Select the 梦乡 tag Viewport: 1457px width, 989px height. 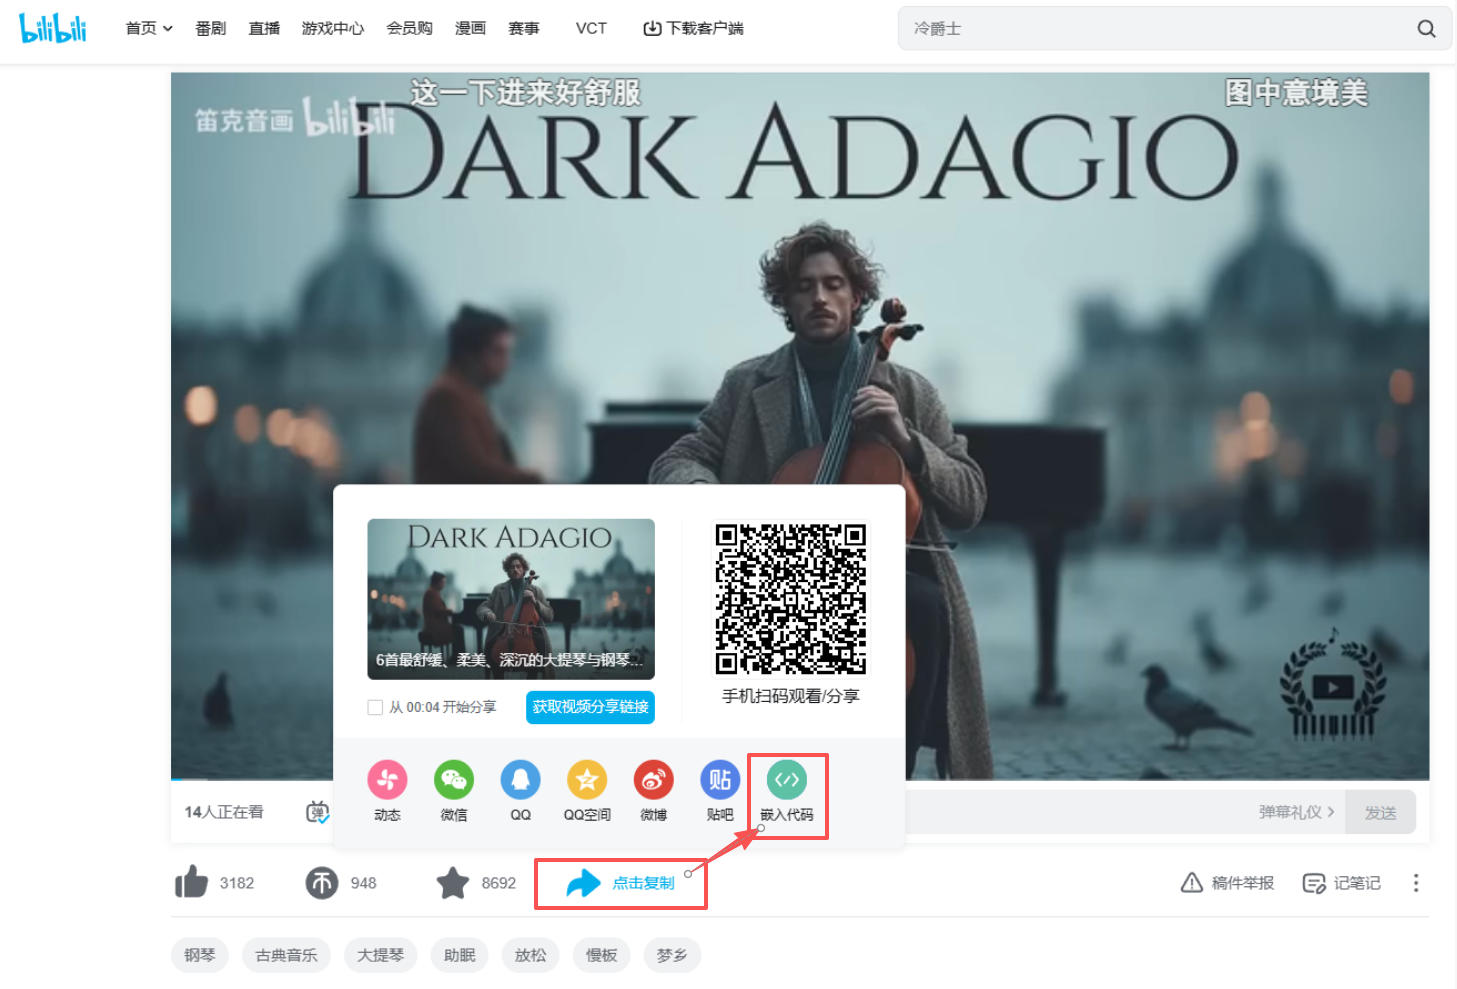(x=672, y=955)
